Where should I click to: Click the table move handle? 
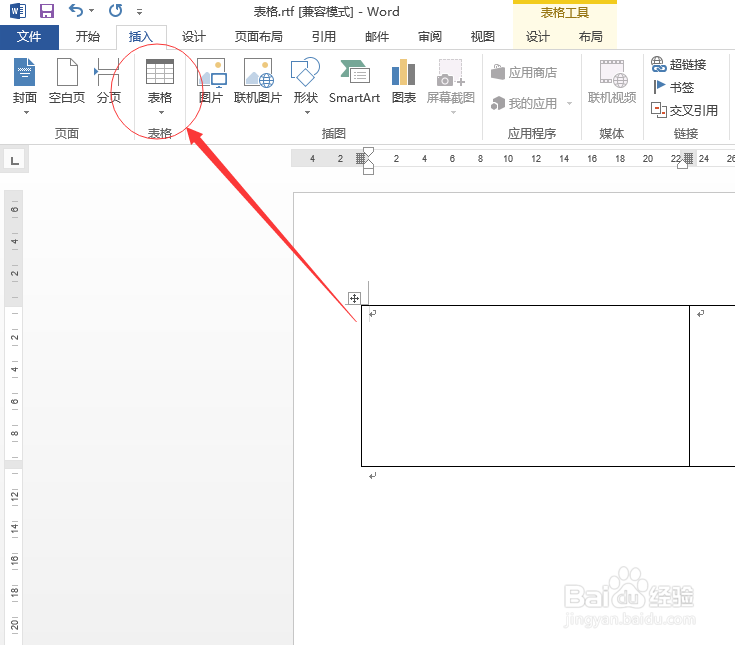click(354, 298)
